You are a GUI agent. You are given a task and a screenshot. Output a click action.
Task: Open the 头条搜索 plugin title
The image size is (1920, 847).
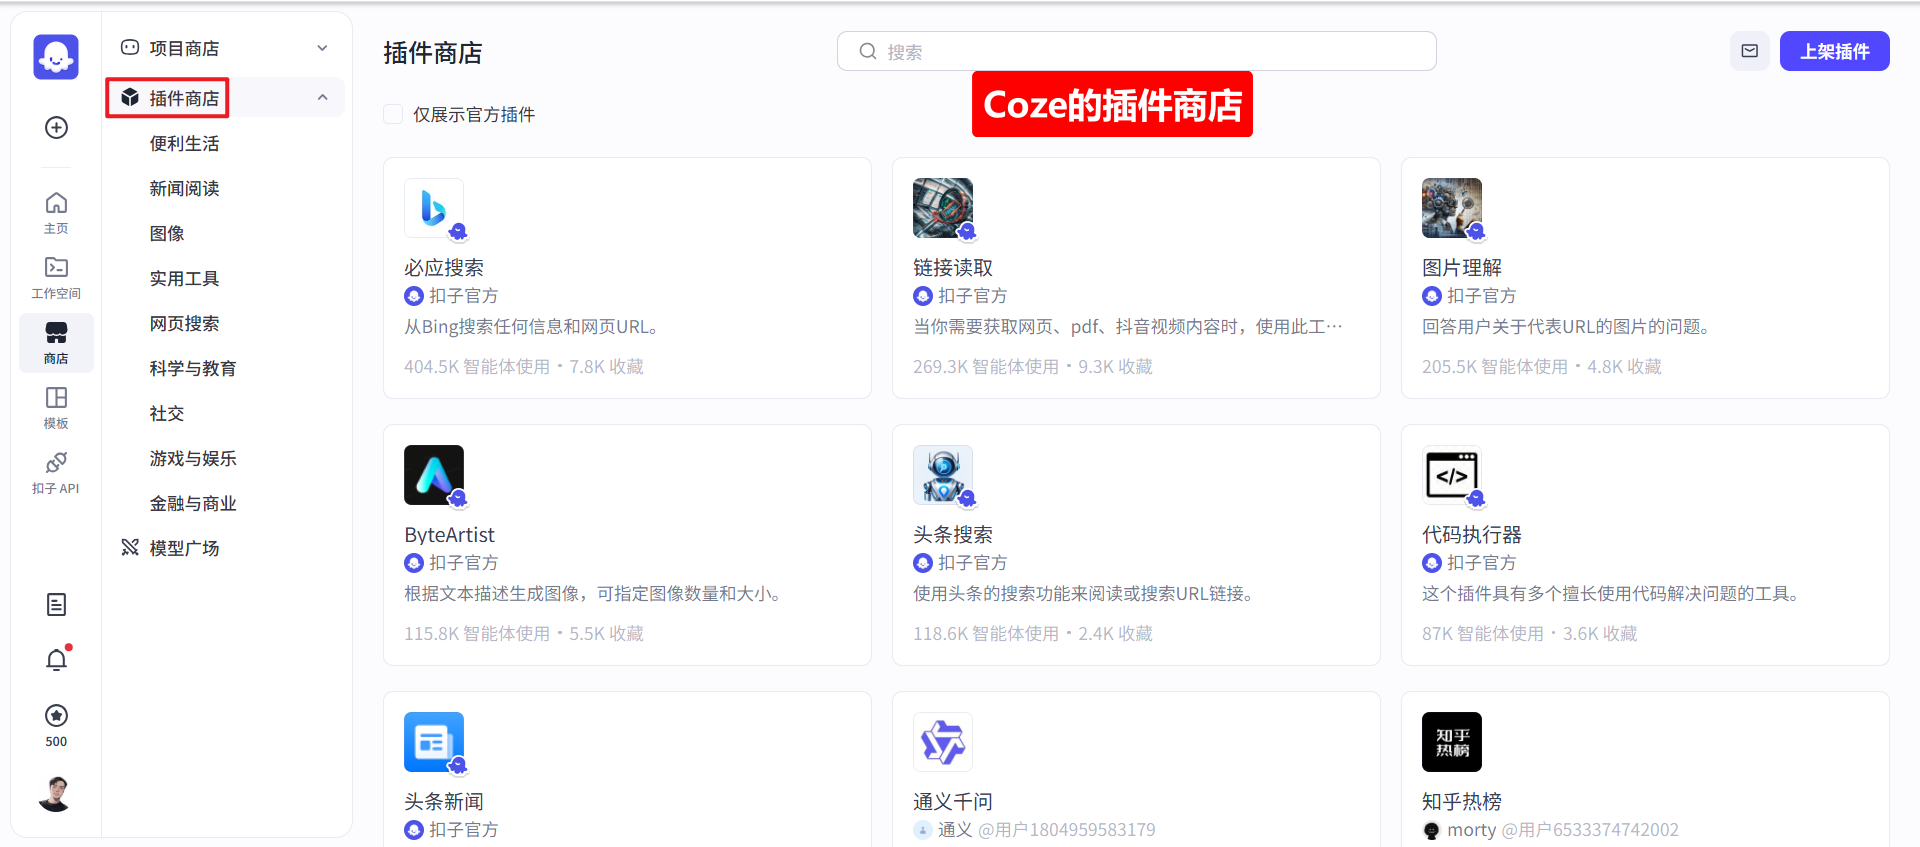coord(953,534)
